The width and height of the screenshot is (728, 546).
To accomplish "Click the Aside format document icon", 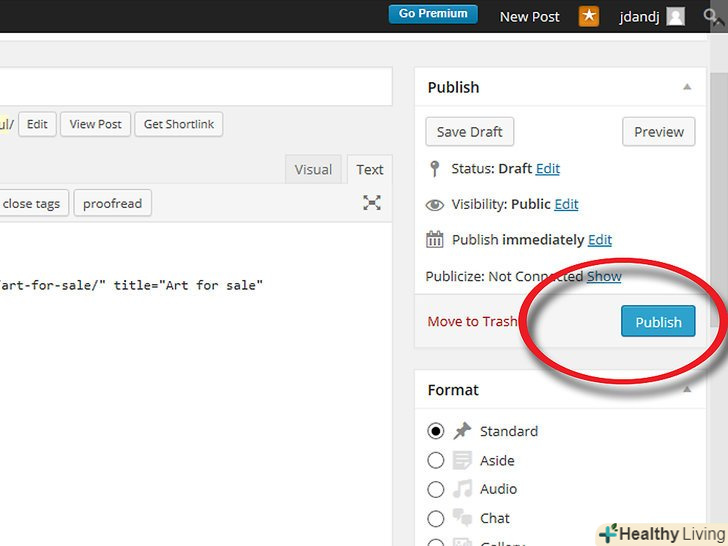I will [x=462, y=460].
